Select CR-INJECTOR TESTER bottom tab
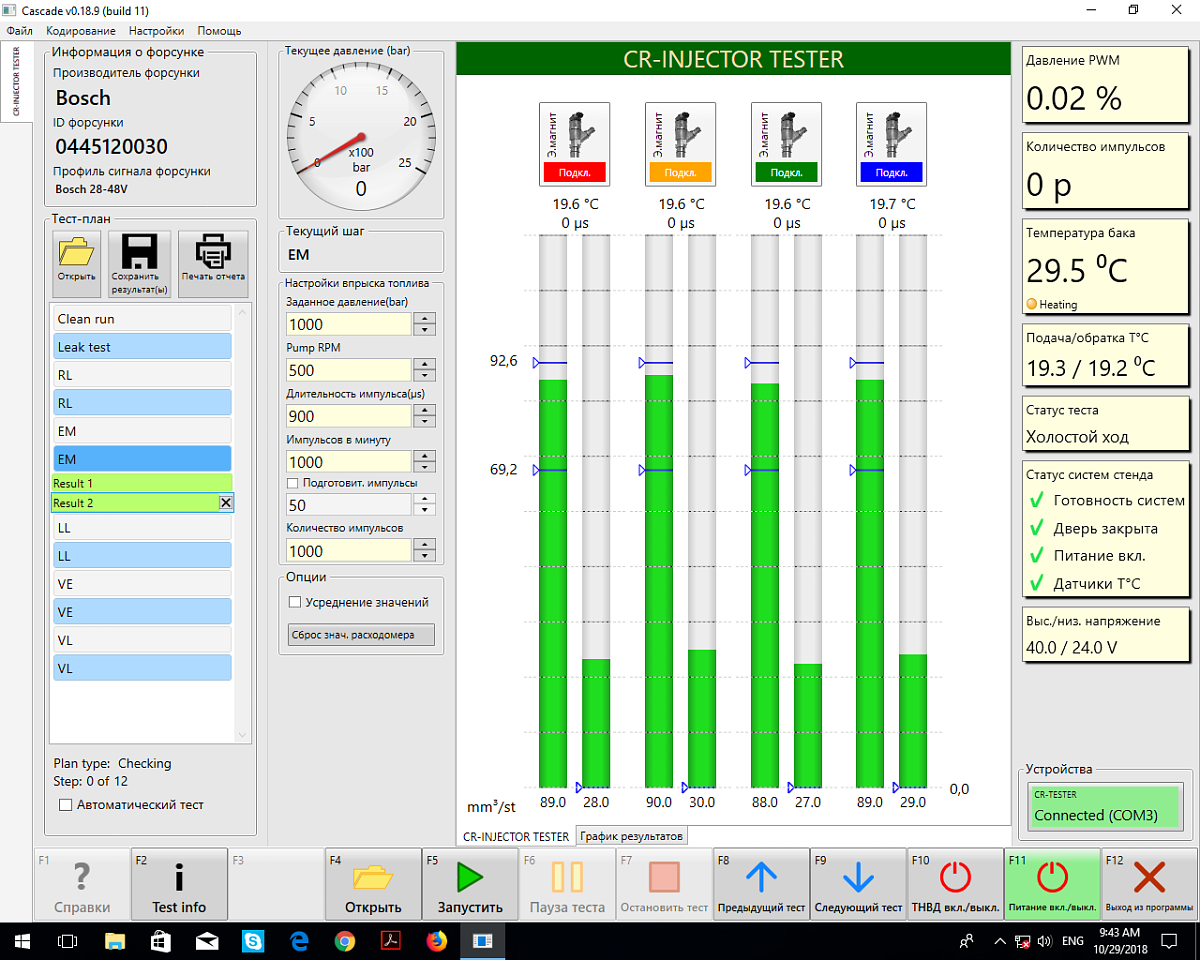 516,836
